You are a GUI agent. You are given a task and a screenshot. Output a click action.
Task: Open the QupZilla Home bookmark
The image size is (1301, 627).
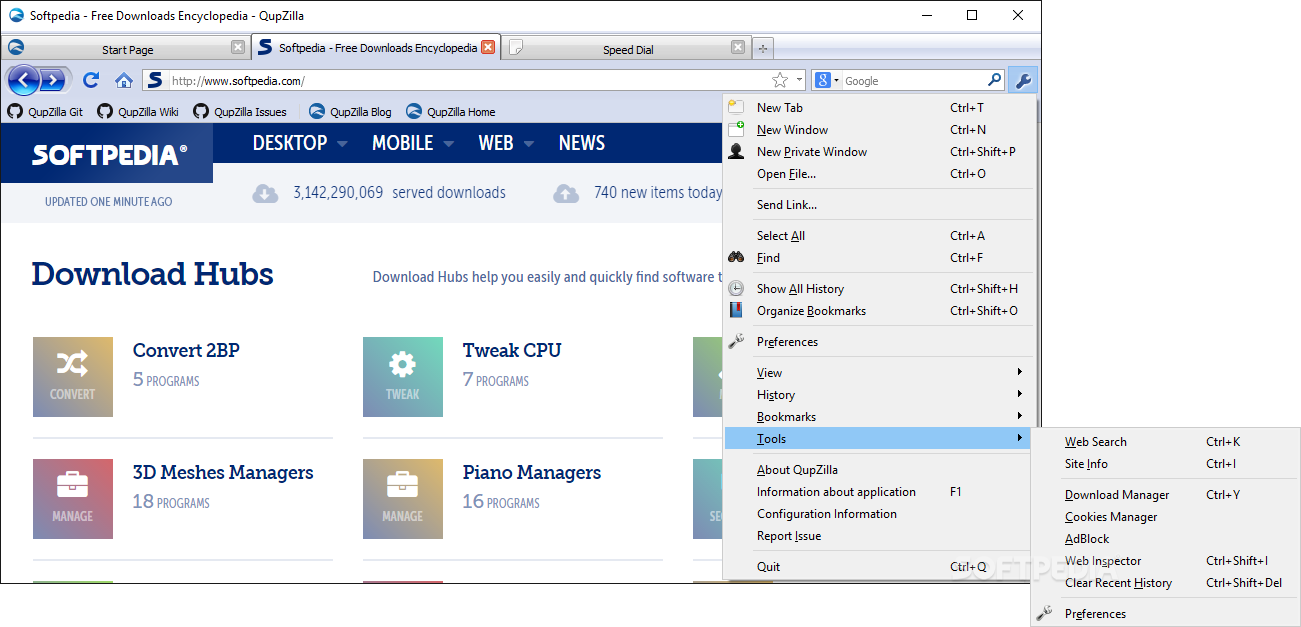tap(450, 112)
